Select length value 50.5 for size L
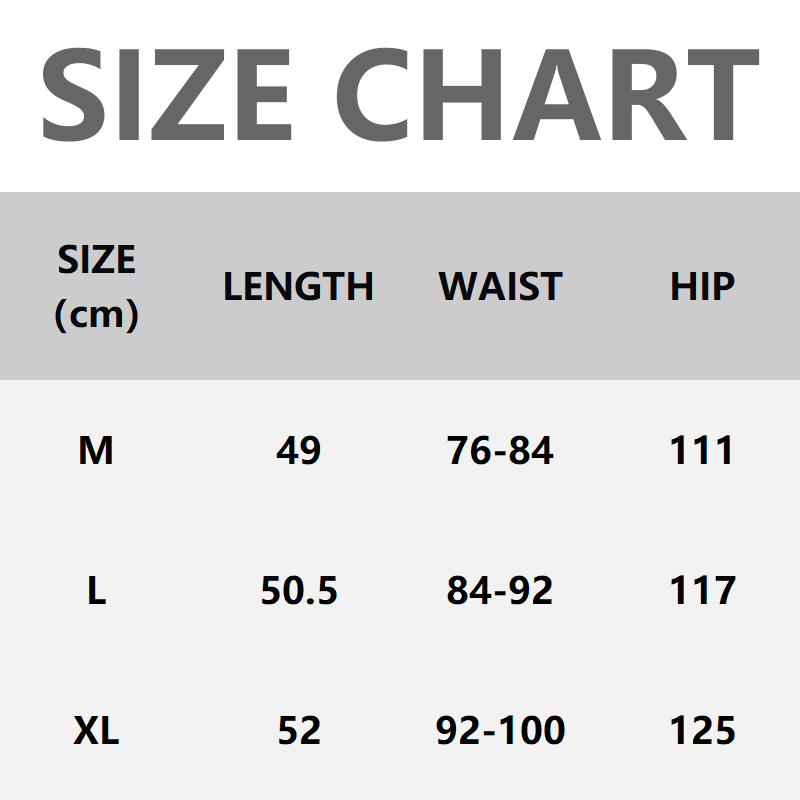The height and width of the screenshot is (800, 800). [298, 592]
